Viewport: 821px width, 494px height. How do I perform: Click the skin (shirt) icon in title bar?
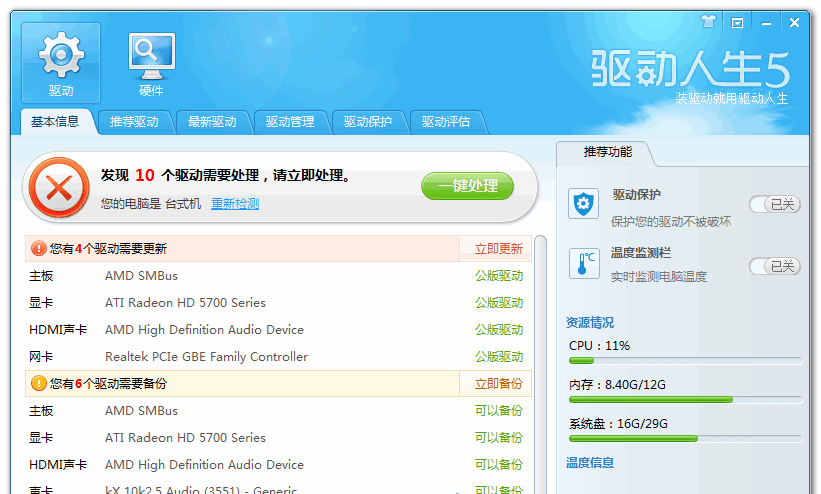coord(708,22)
